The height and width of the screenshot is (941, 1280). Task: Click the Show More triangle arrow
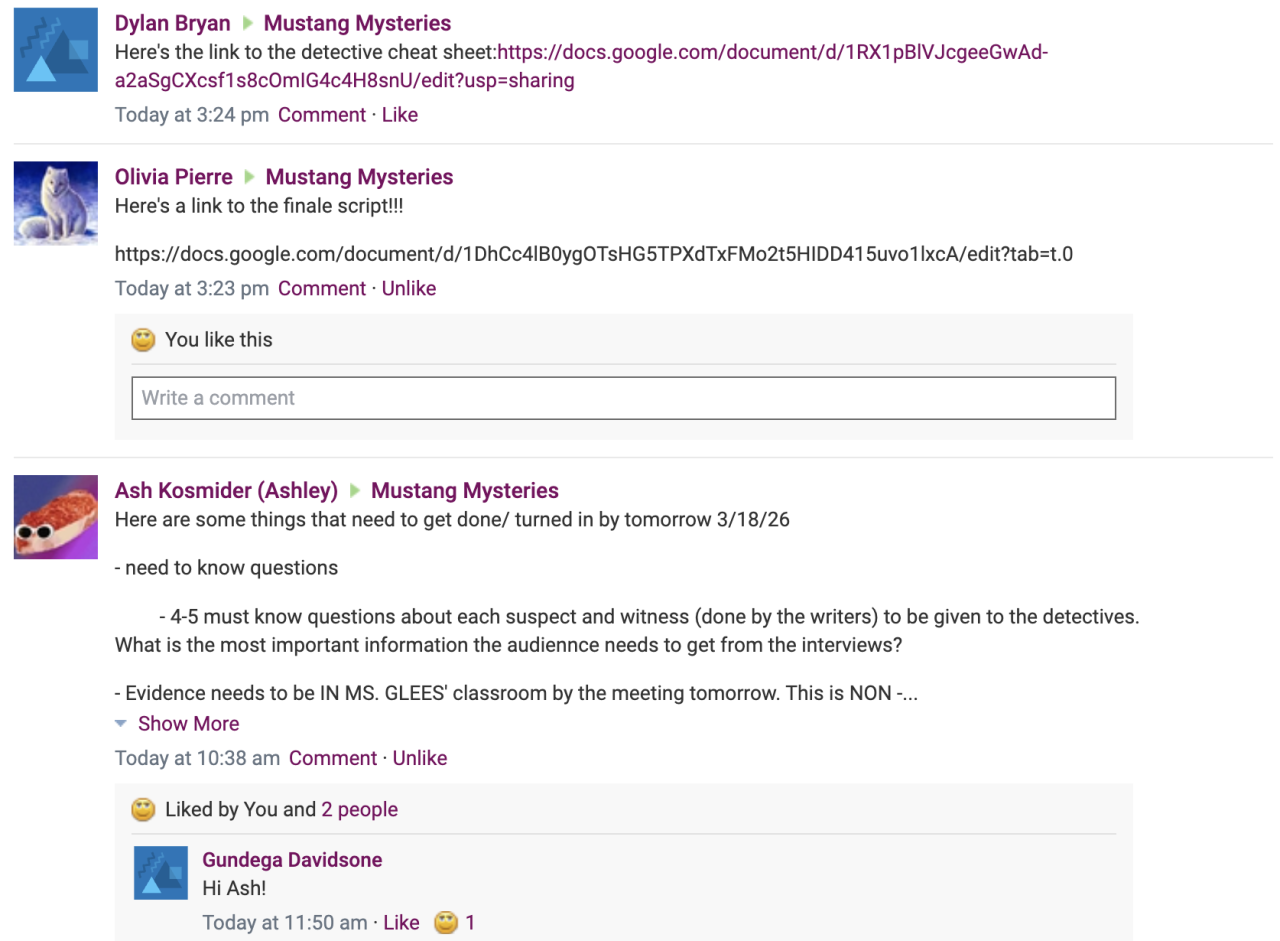point(121,724)
